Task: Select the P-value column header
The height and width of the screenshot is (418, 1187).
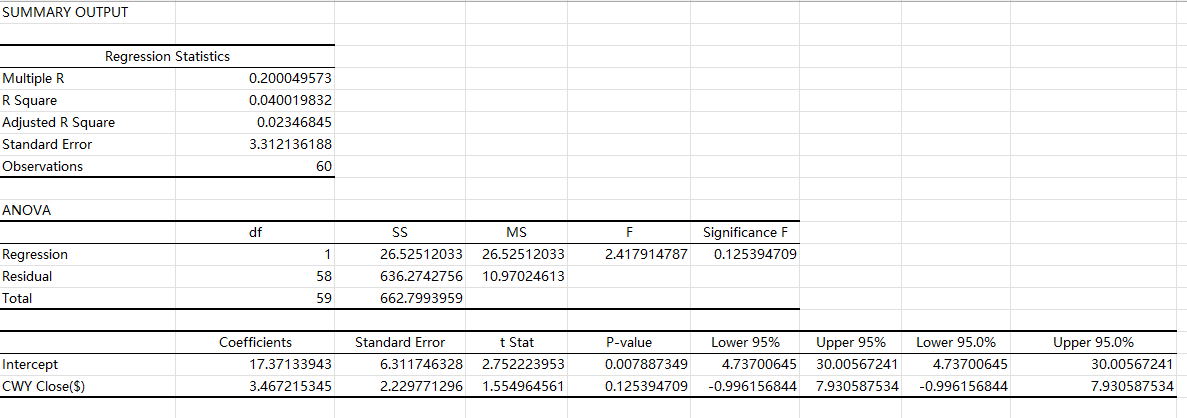Action: (x=630, y=343)
